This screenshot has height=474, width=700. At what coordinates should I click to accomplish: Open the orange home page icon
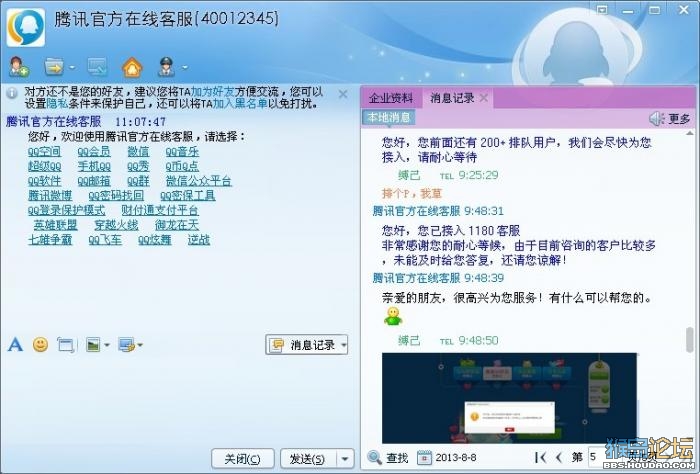coord(132,67)
